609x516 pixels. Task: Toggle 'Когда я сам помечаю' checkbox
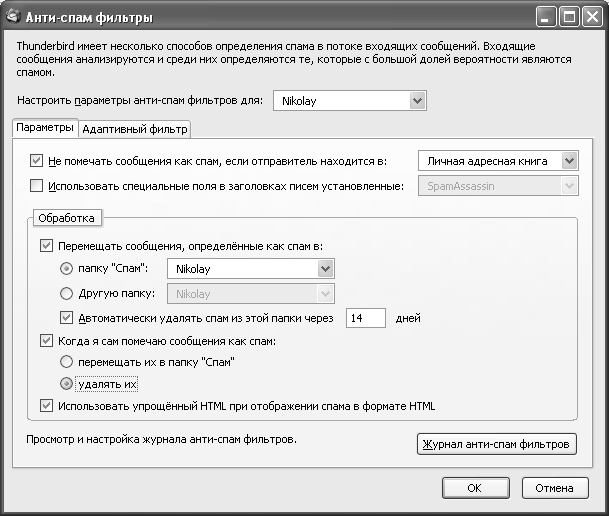click(x=47, y=341)
